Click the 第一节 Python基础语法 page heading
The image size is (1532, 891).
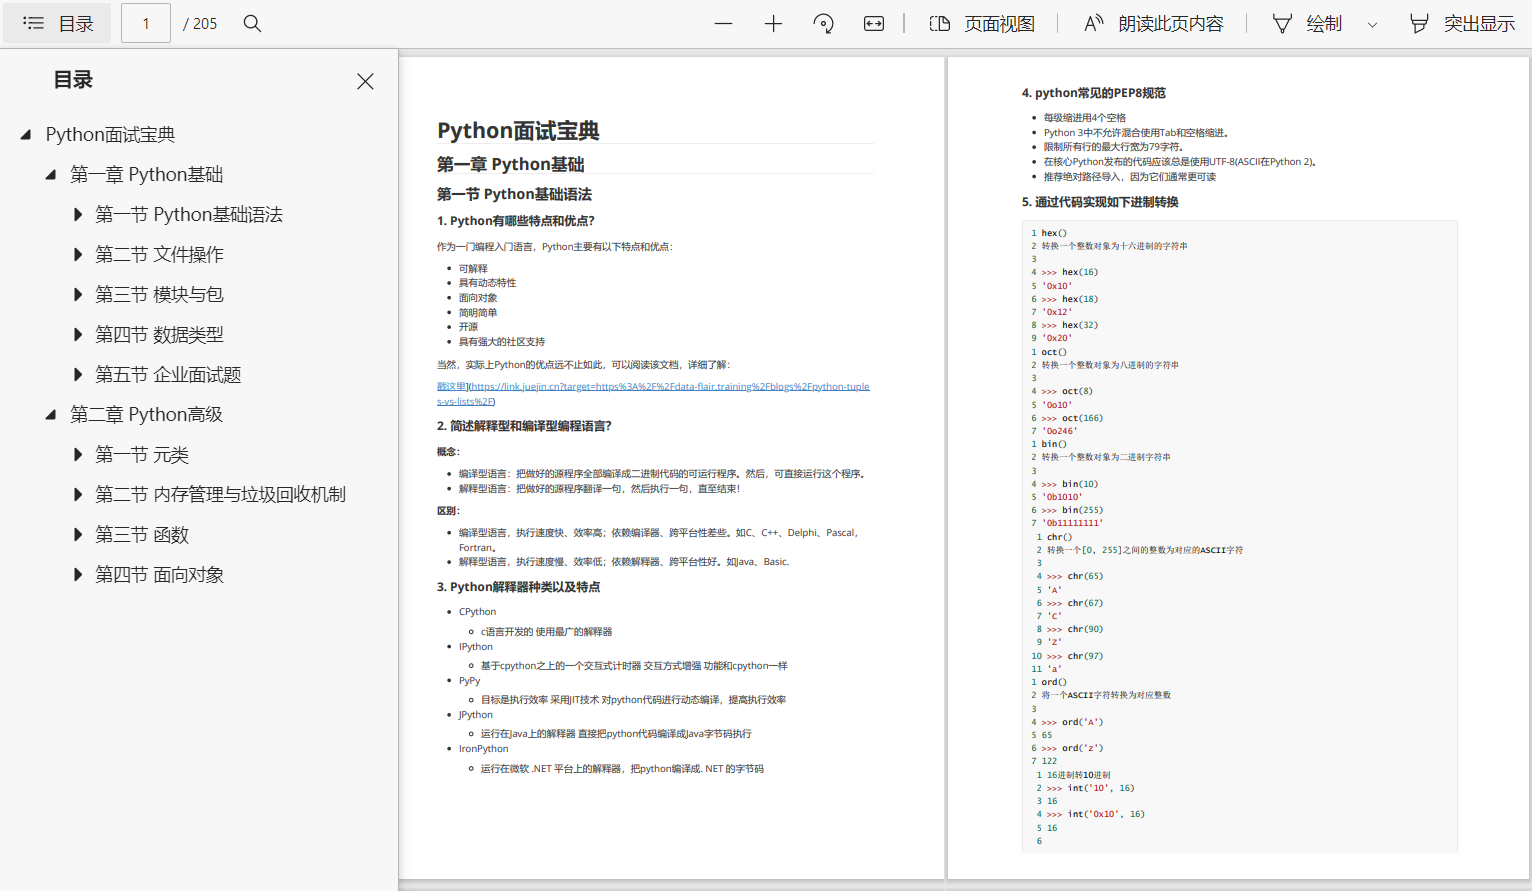[x=514, y=194]
